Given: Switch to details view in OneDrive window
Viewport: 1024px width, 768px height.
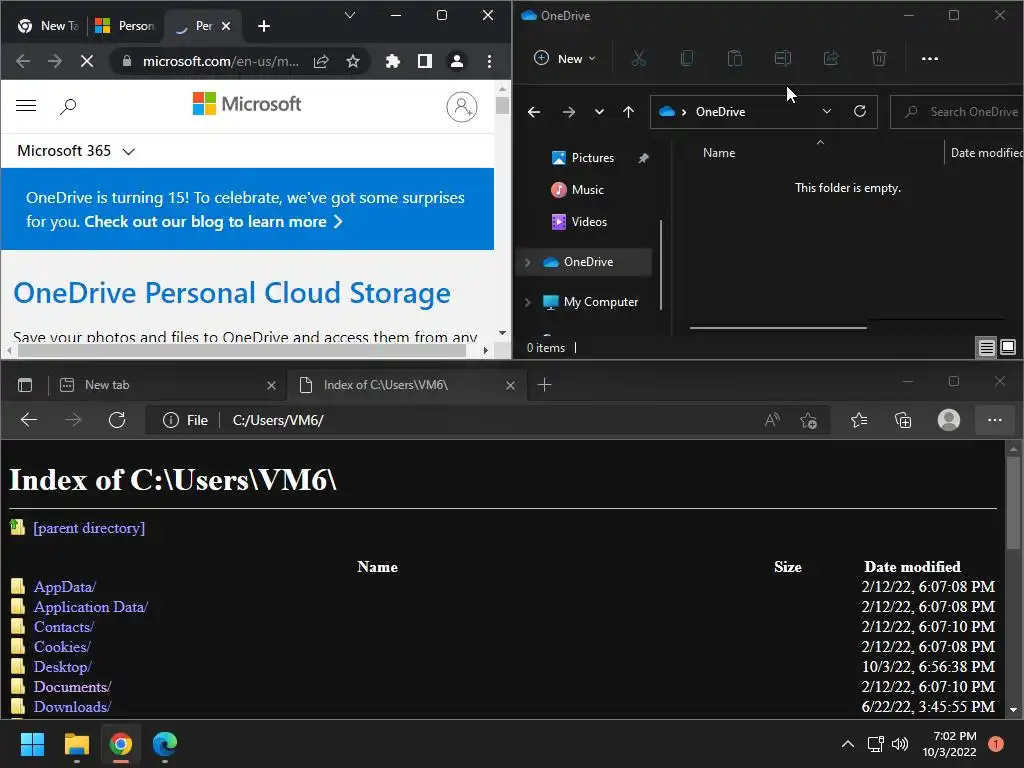Looking at the screenshot, I should 986,347.
